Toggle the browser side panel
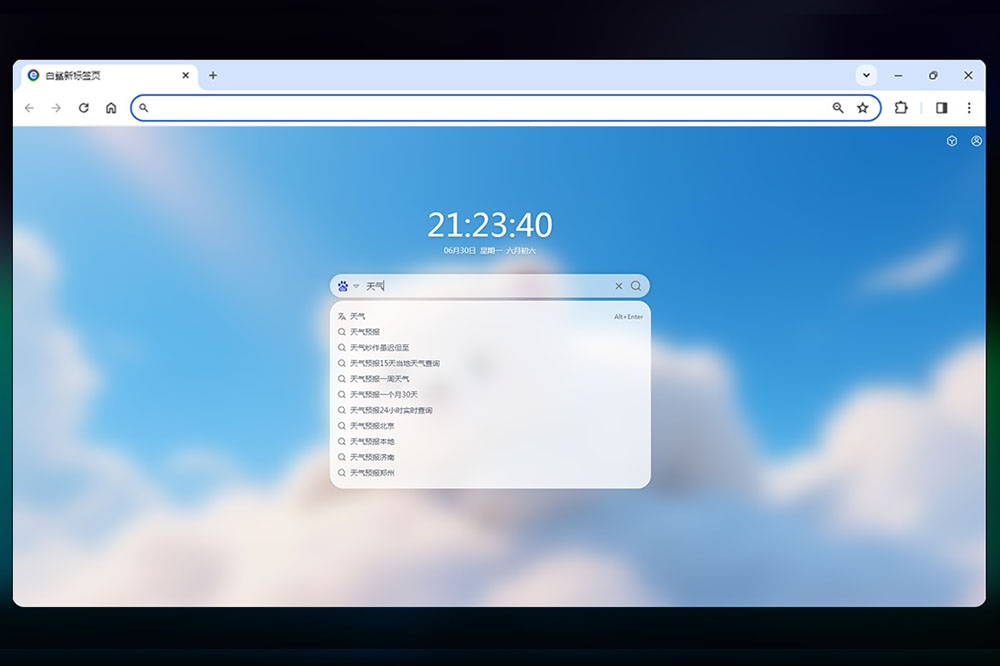The height and width of the screenshot is (666, 1000). (x=941, y=108)
